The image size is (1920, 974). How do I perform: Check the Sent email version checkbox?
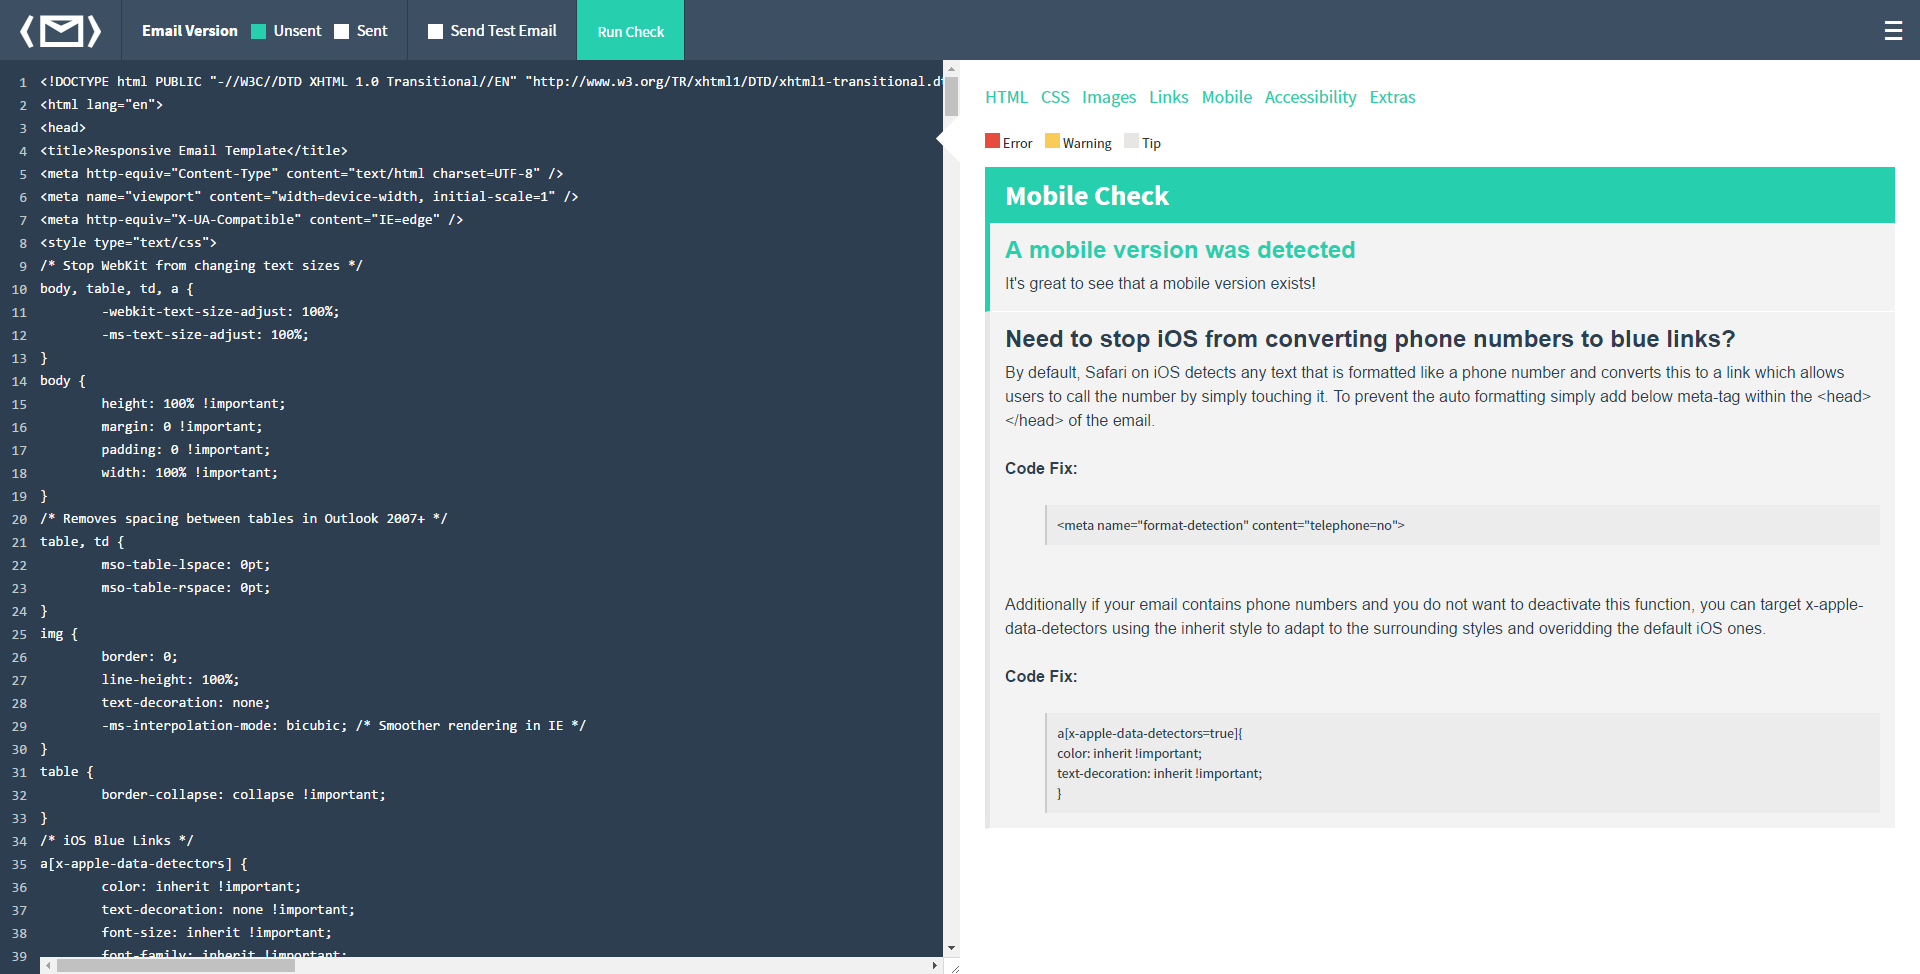[339, 31]
